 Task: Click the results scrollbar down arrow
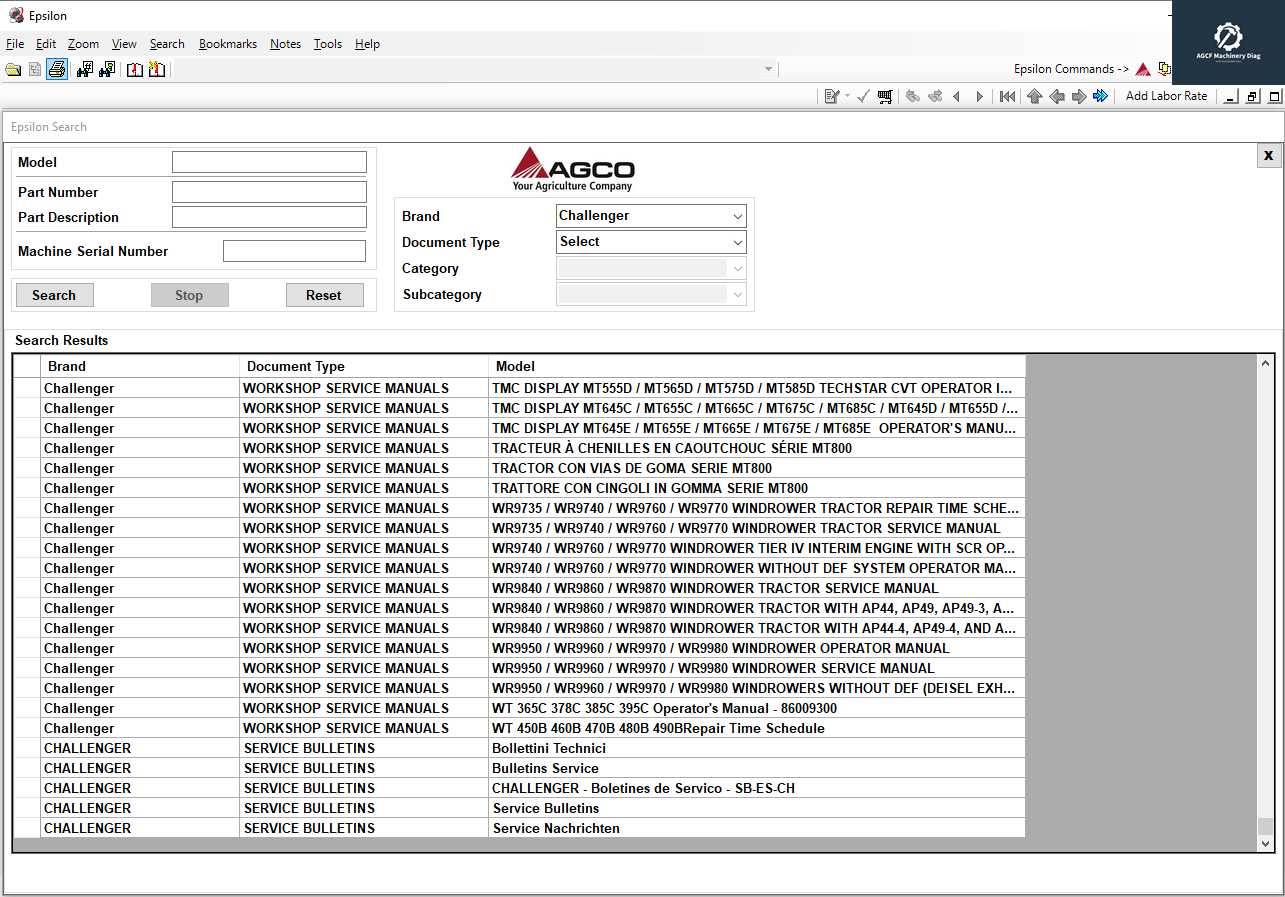[x=1265, y=844]
